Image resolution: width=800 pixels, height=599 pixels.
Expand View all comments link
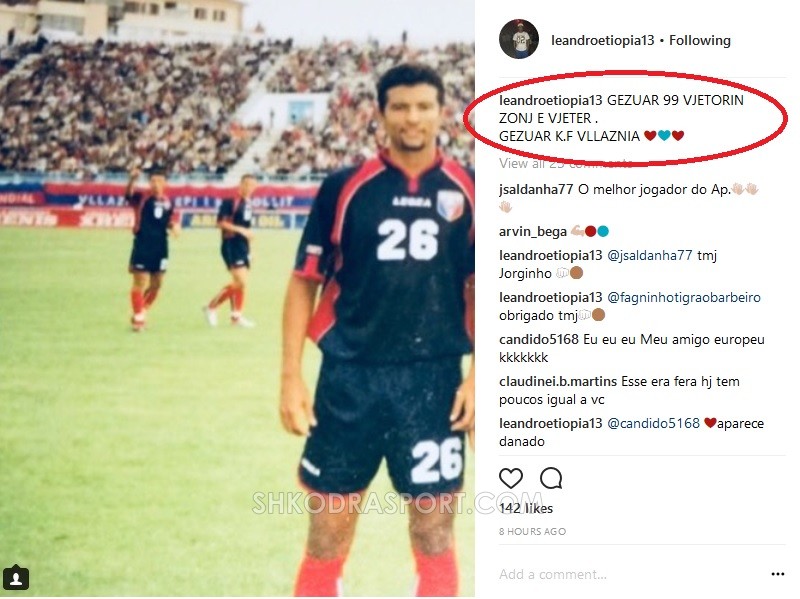click(x=565, y=163)
